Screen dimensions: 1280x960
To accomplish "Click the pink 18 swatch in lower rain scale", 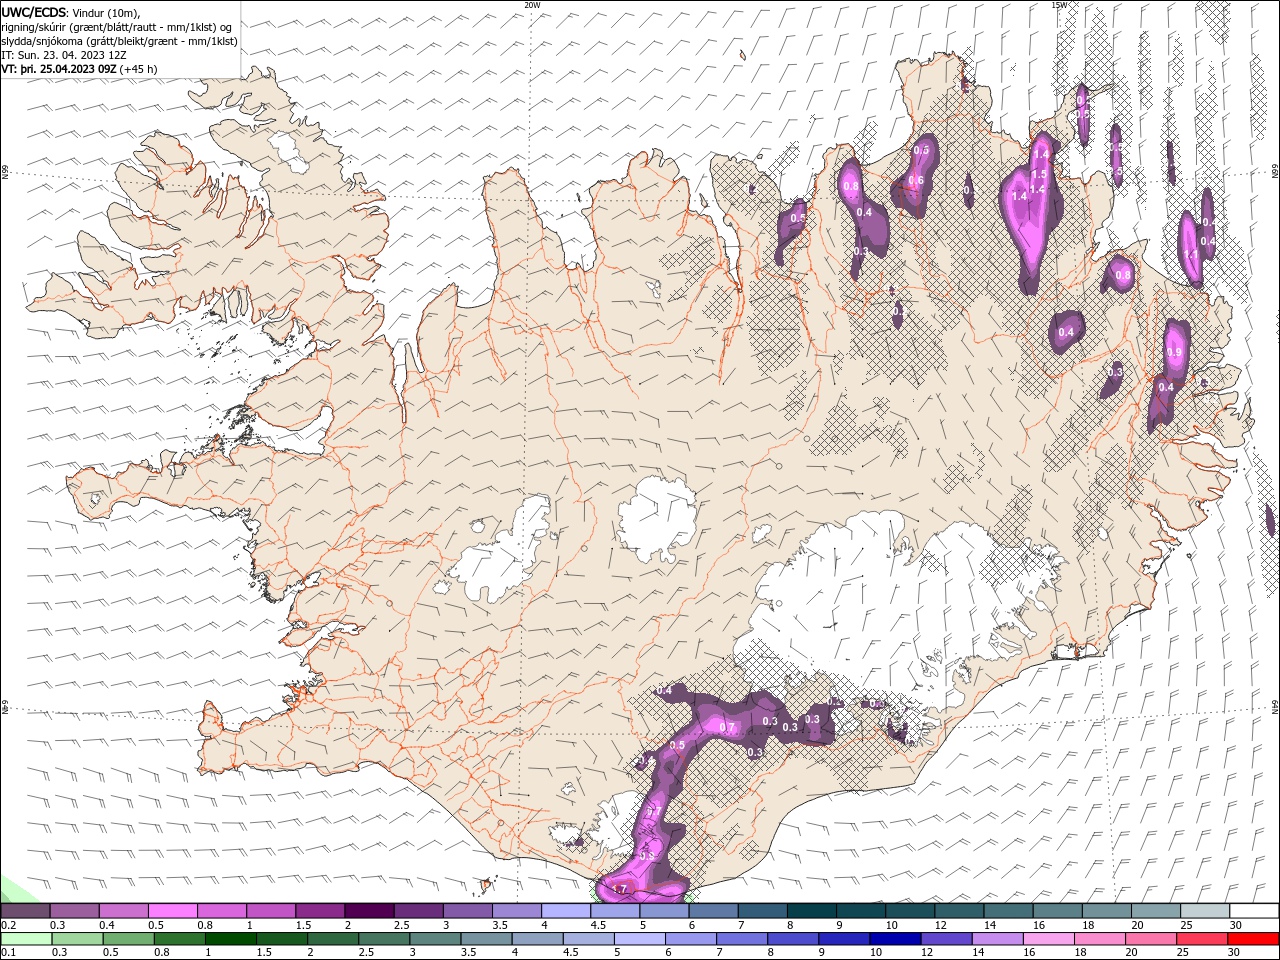I will (1100, 939).
